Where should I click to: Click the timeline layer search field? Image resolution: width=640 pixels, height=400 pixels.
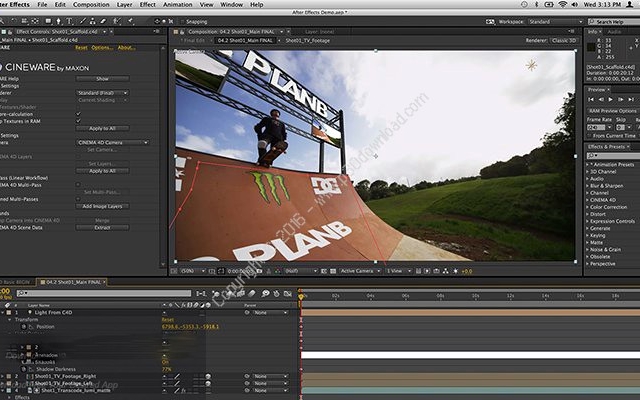click(x=104, y=293)
